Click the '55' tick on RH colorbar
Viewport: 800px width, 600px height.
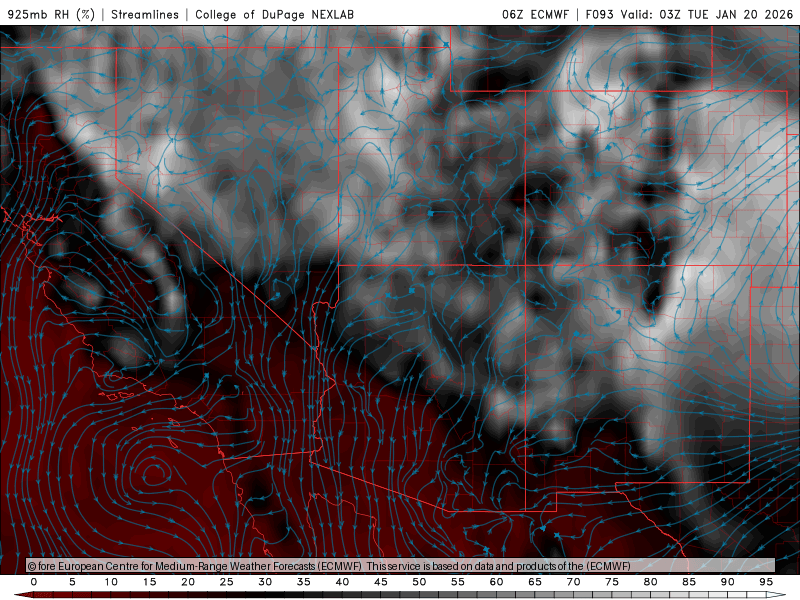[x=458, y=582]
